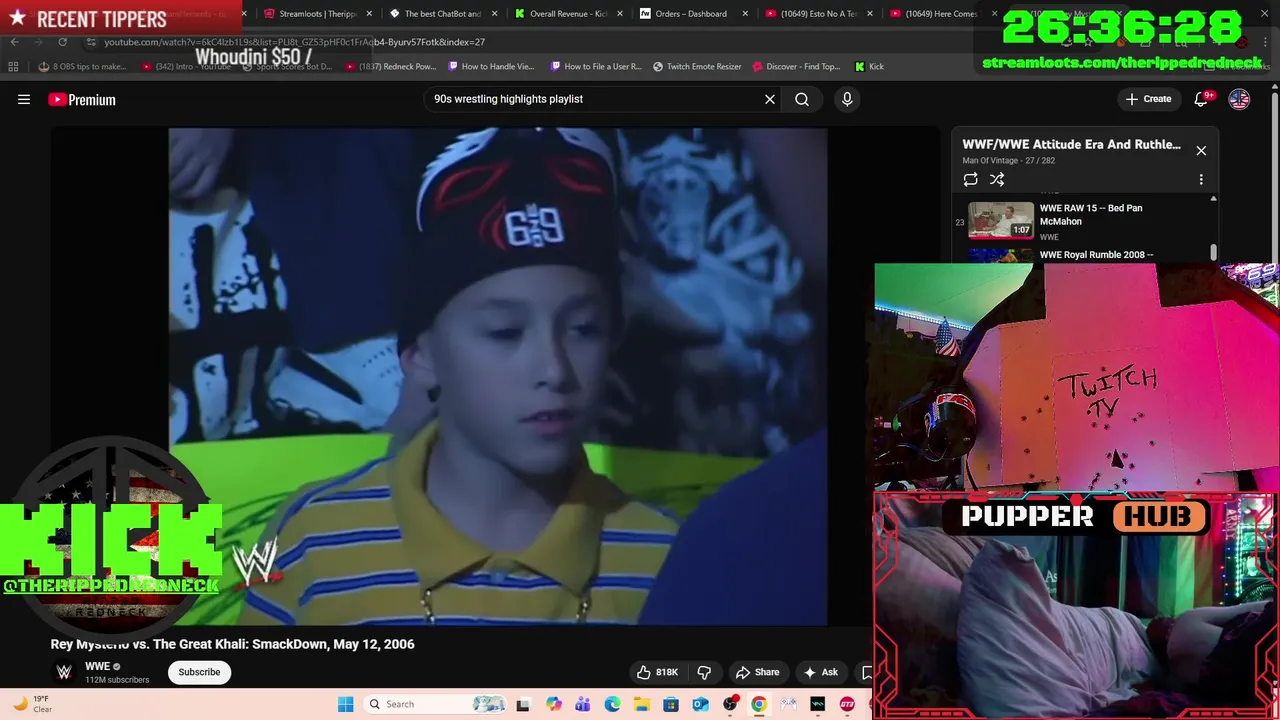Run search with the magnifier button
Viewport: 1280px width, 720px height.
802,99
